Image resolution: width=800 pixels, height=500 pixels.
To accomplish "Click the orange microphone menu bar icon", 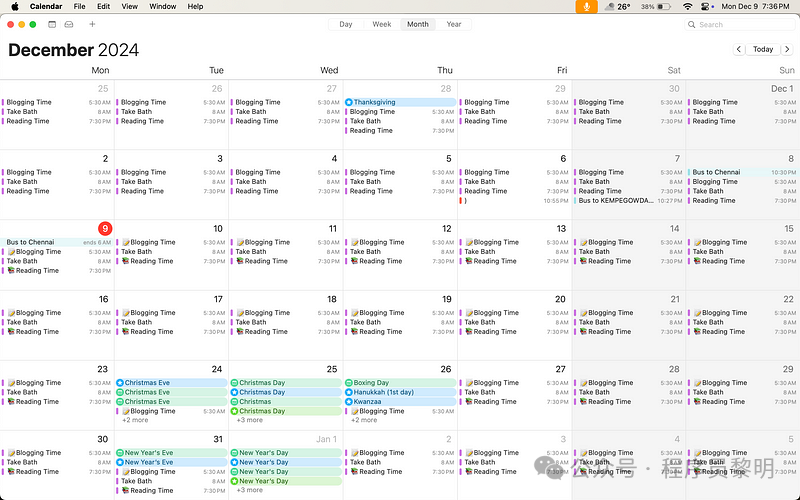I will tap(587, 7).
